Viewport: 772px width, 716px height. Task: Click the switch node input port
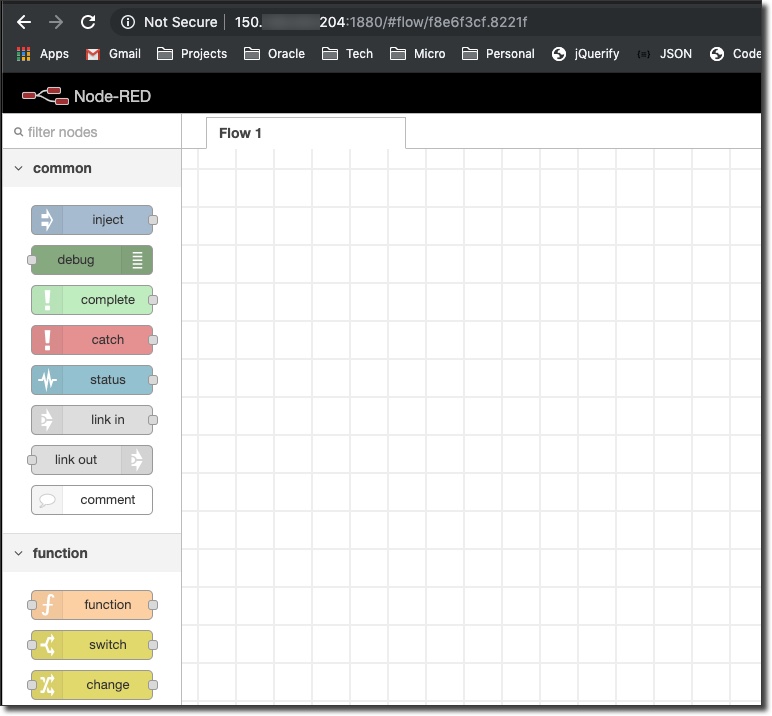point(32,645)
